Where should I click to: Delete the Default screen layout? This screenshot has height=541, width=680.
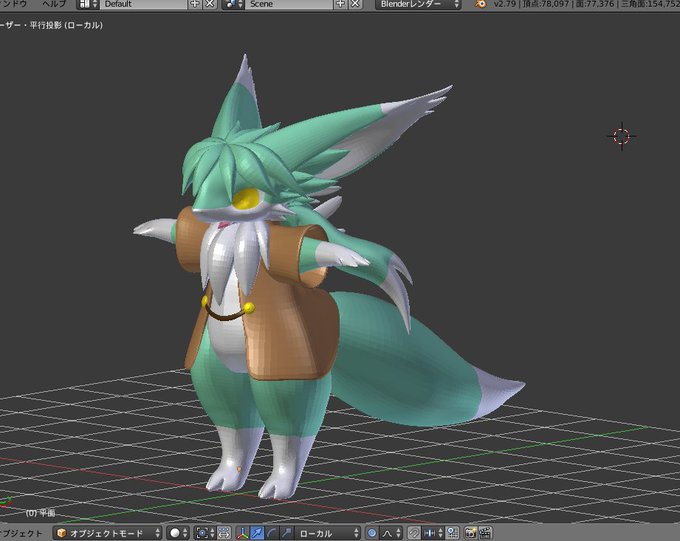210,4
